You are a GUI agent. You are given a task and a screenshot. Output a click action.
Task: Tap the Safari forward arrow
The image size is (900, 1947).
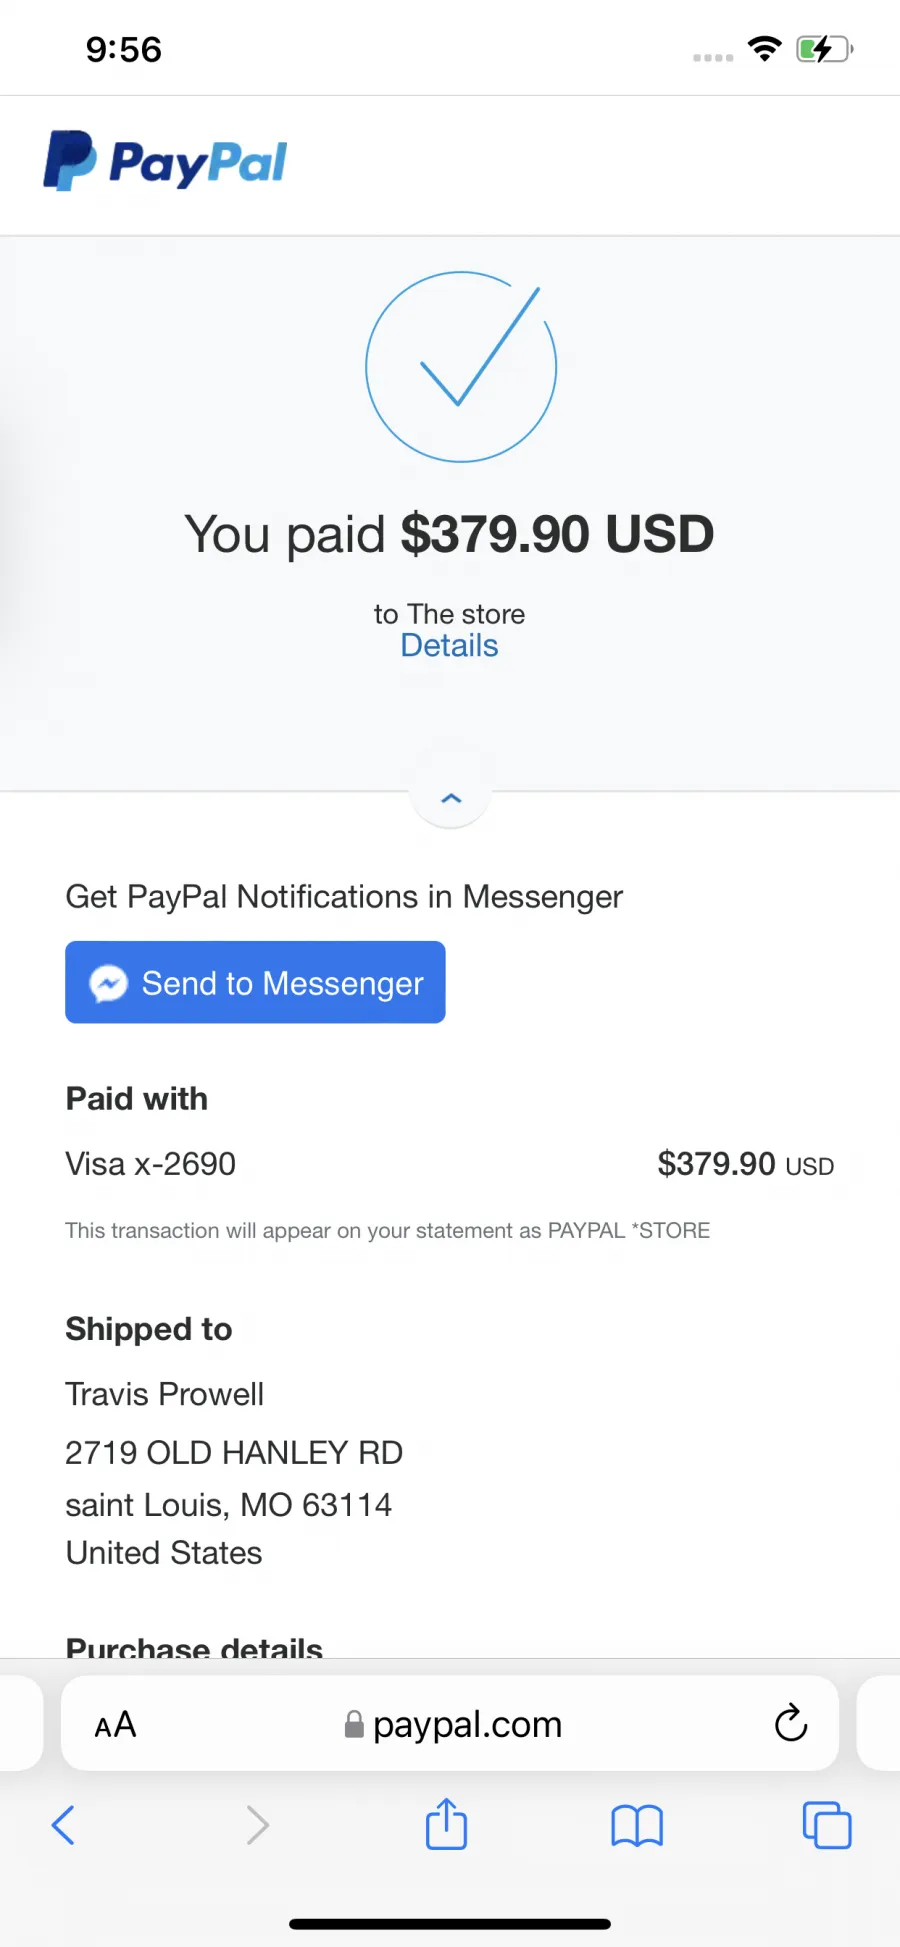point(257,1825)
